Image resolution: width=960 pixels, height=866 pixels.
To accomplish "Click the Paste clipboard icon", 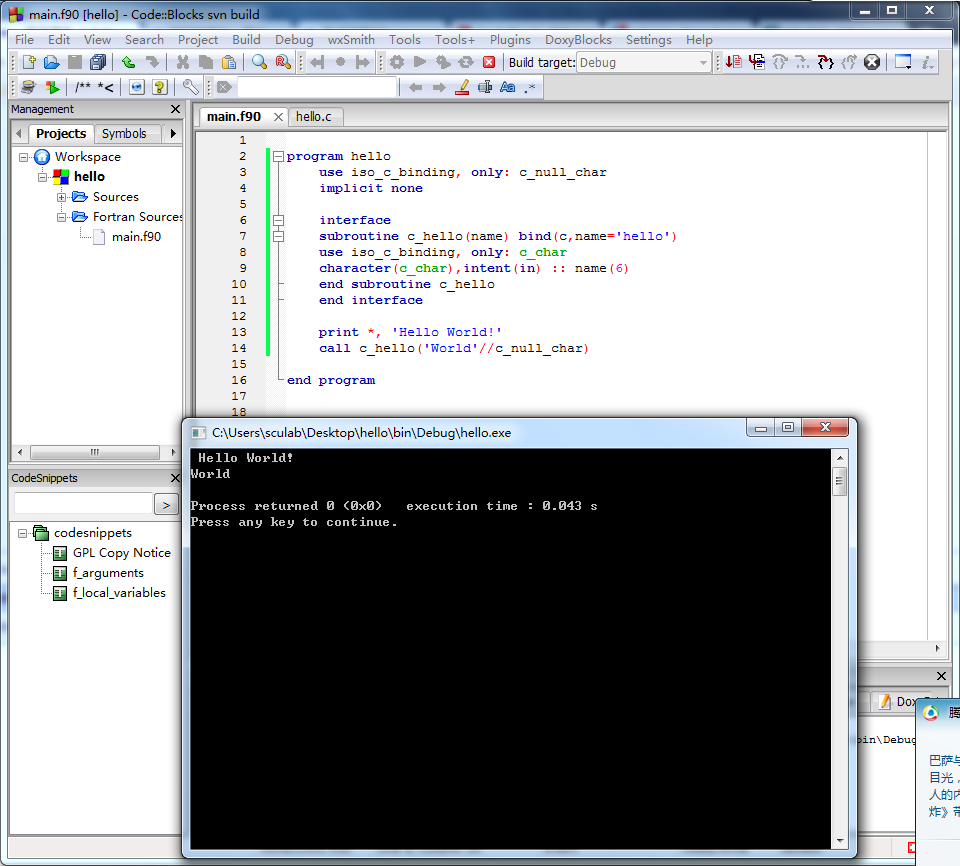I will 229,62.
